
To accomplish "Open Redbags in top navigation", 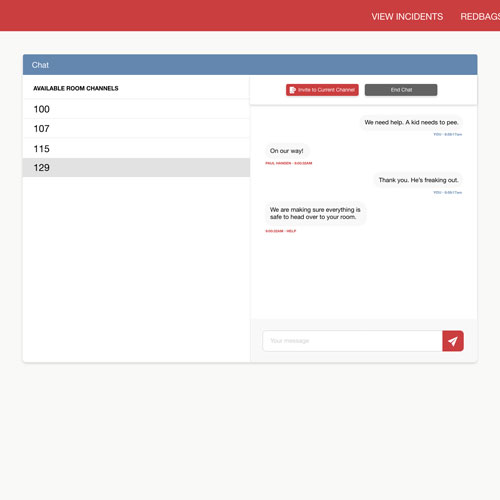I will pos(480,17).
